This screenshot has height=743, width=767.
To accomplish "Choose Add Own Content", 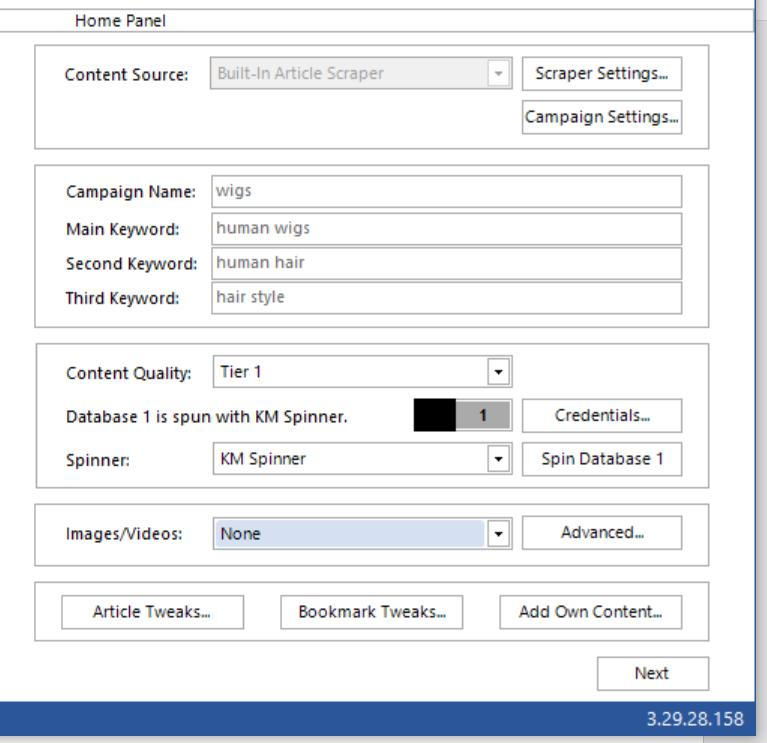I will [x=590, y=611].
